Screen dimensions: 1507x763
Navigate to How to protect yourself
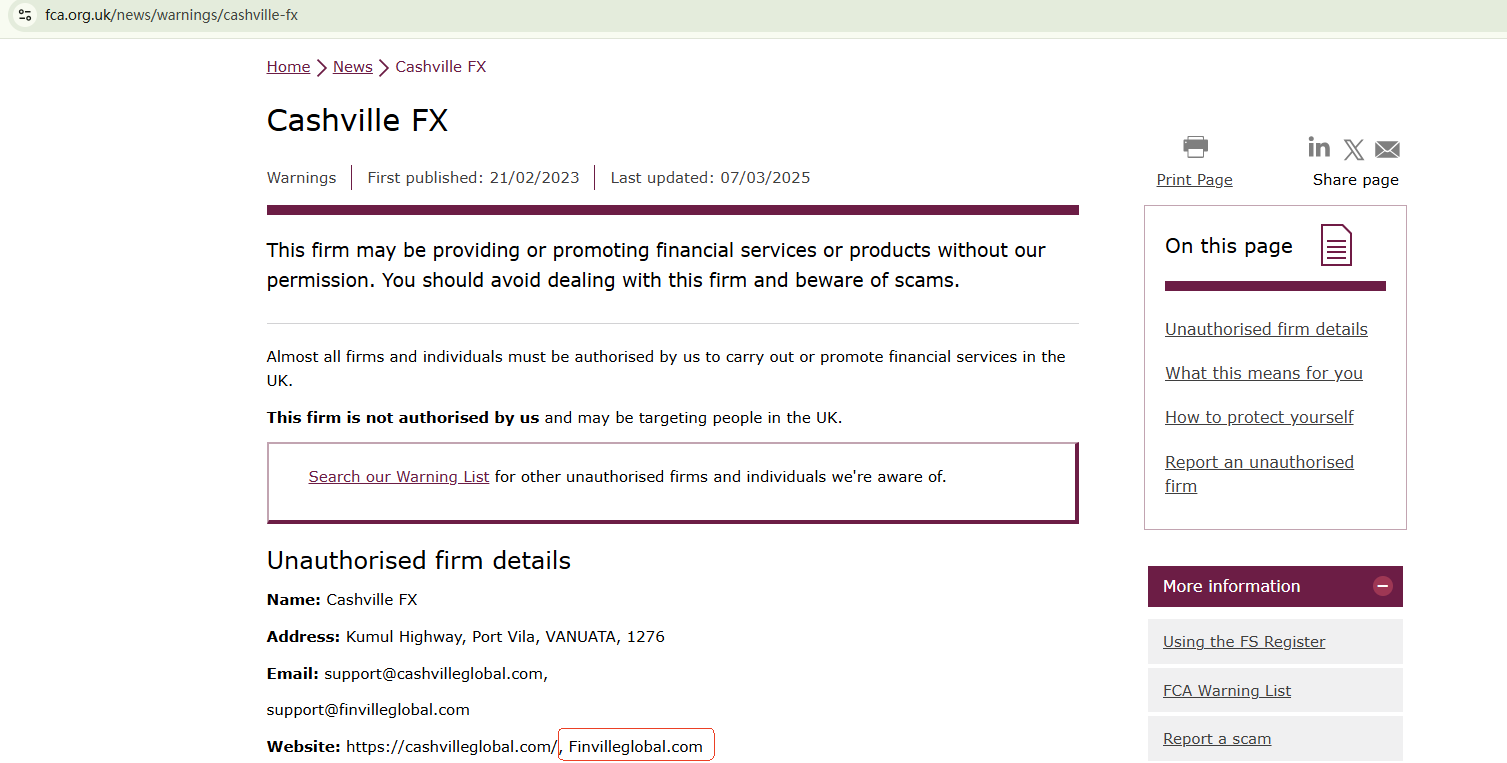(1259, 417)
